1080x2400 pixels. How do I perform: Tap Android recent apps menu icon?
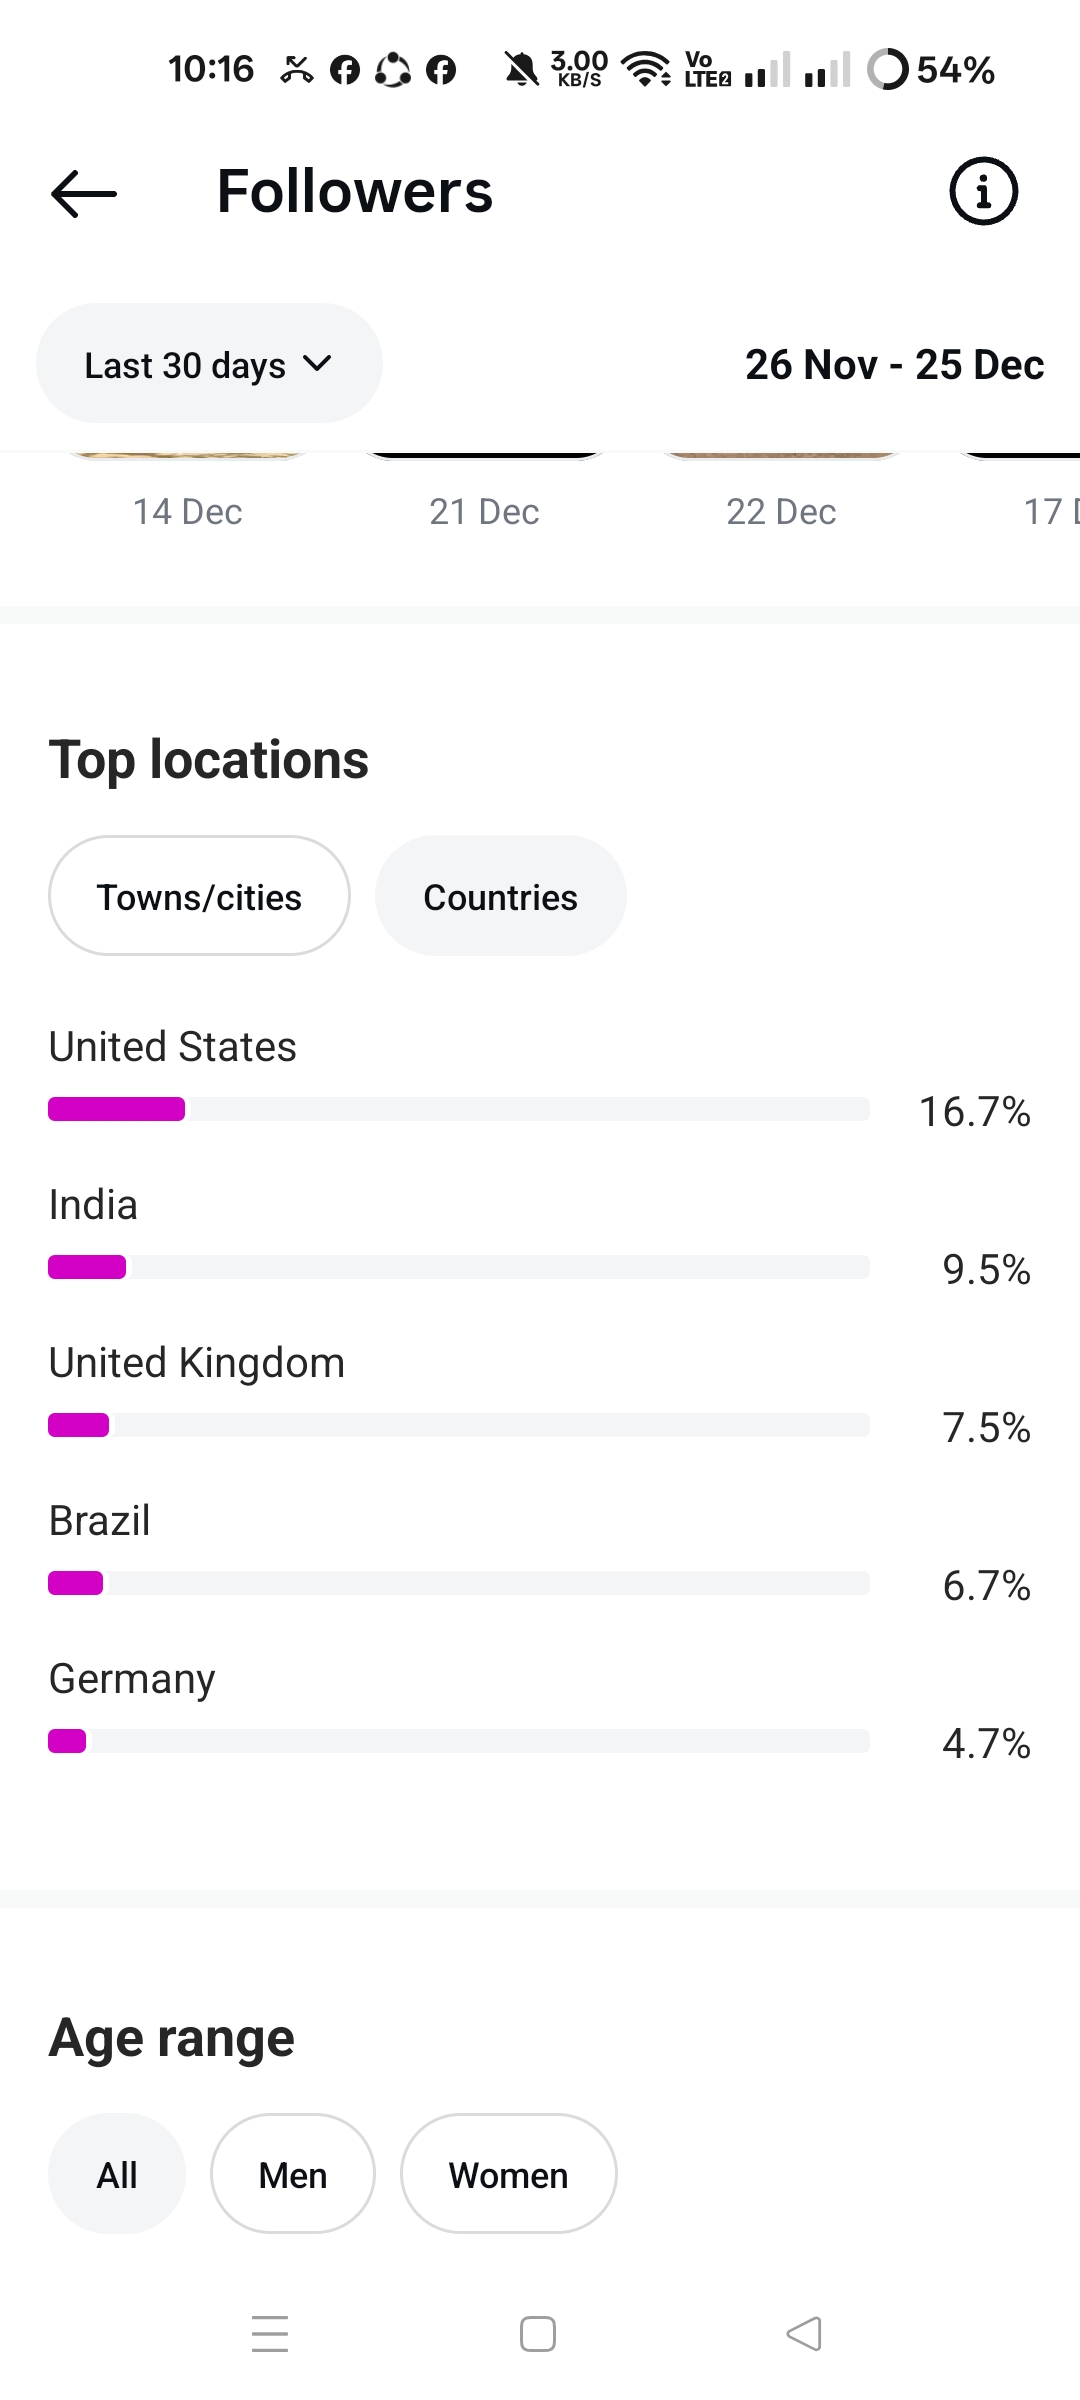click(x=270, y=2334)
